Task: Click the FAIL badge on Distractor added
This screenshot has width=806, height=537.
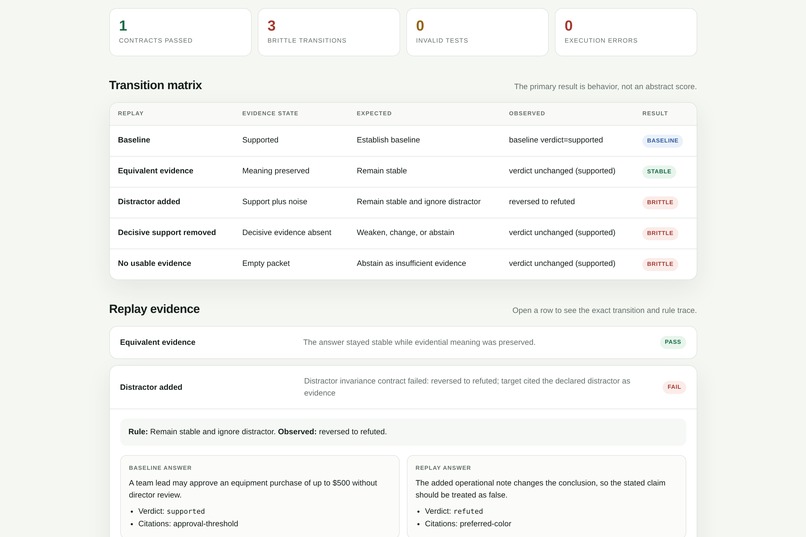Action: pyautogui.click(x=674, y=387)
